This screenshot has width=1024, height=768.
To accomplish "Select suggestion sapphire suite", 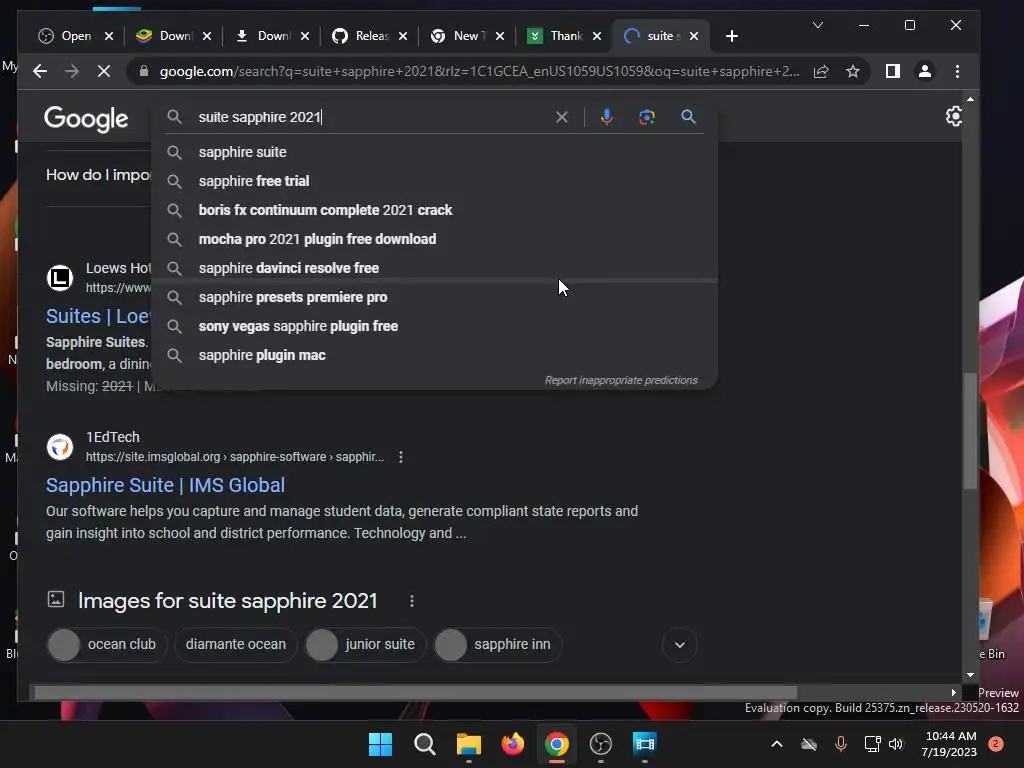I will (434, 152).
